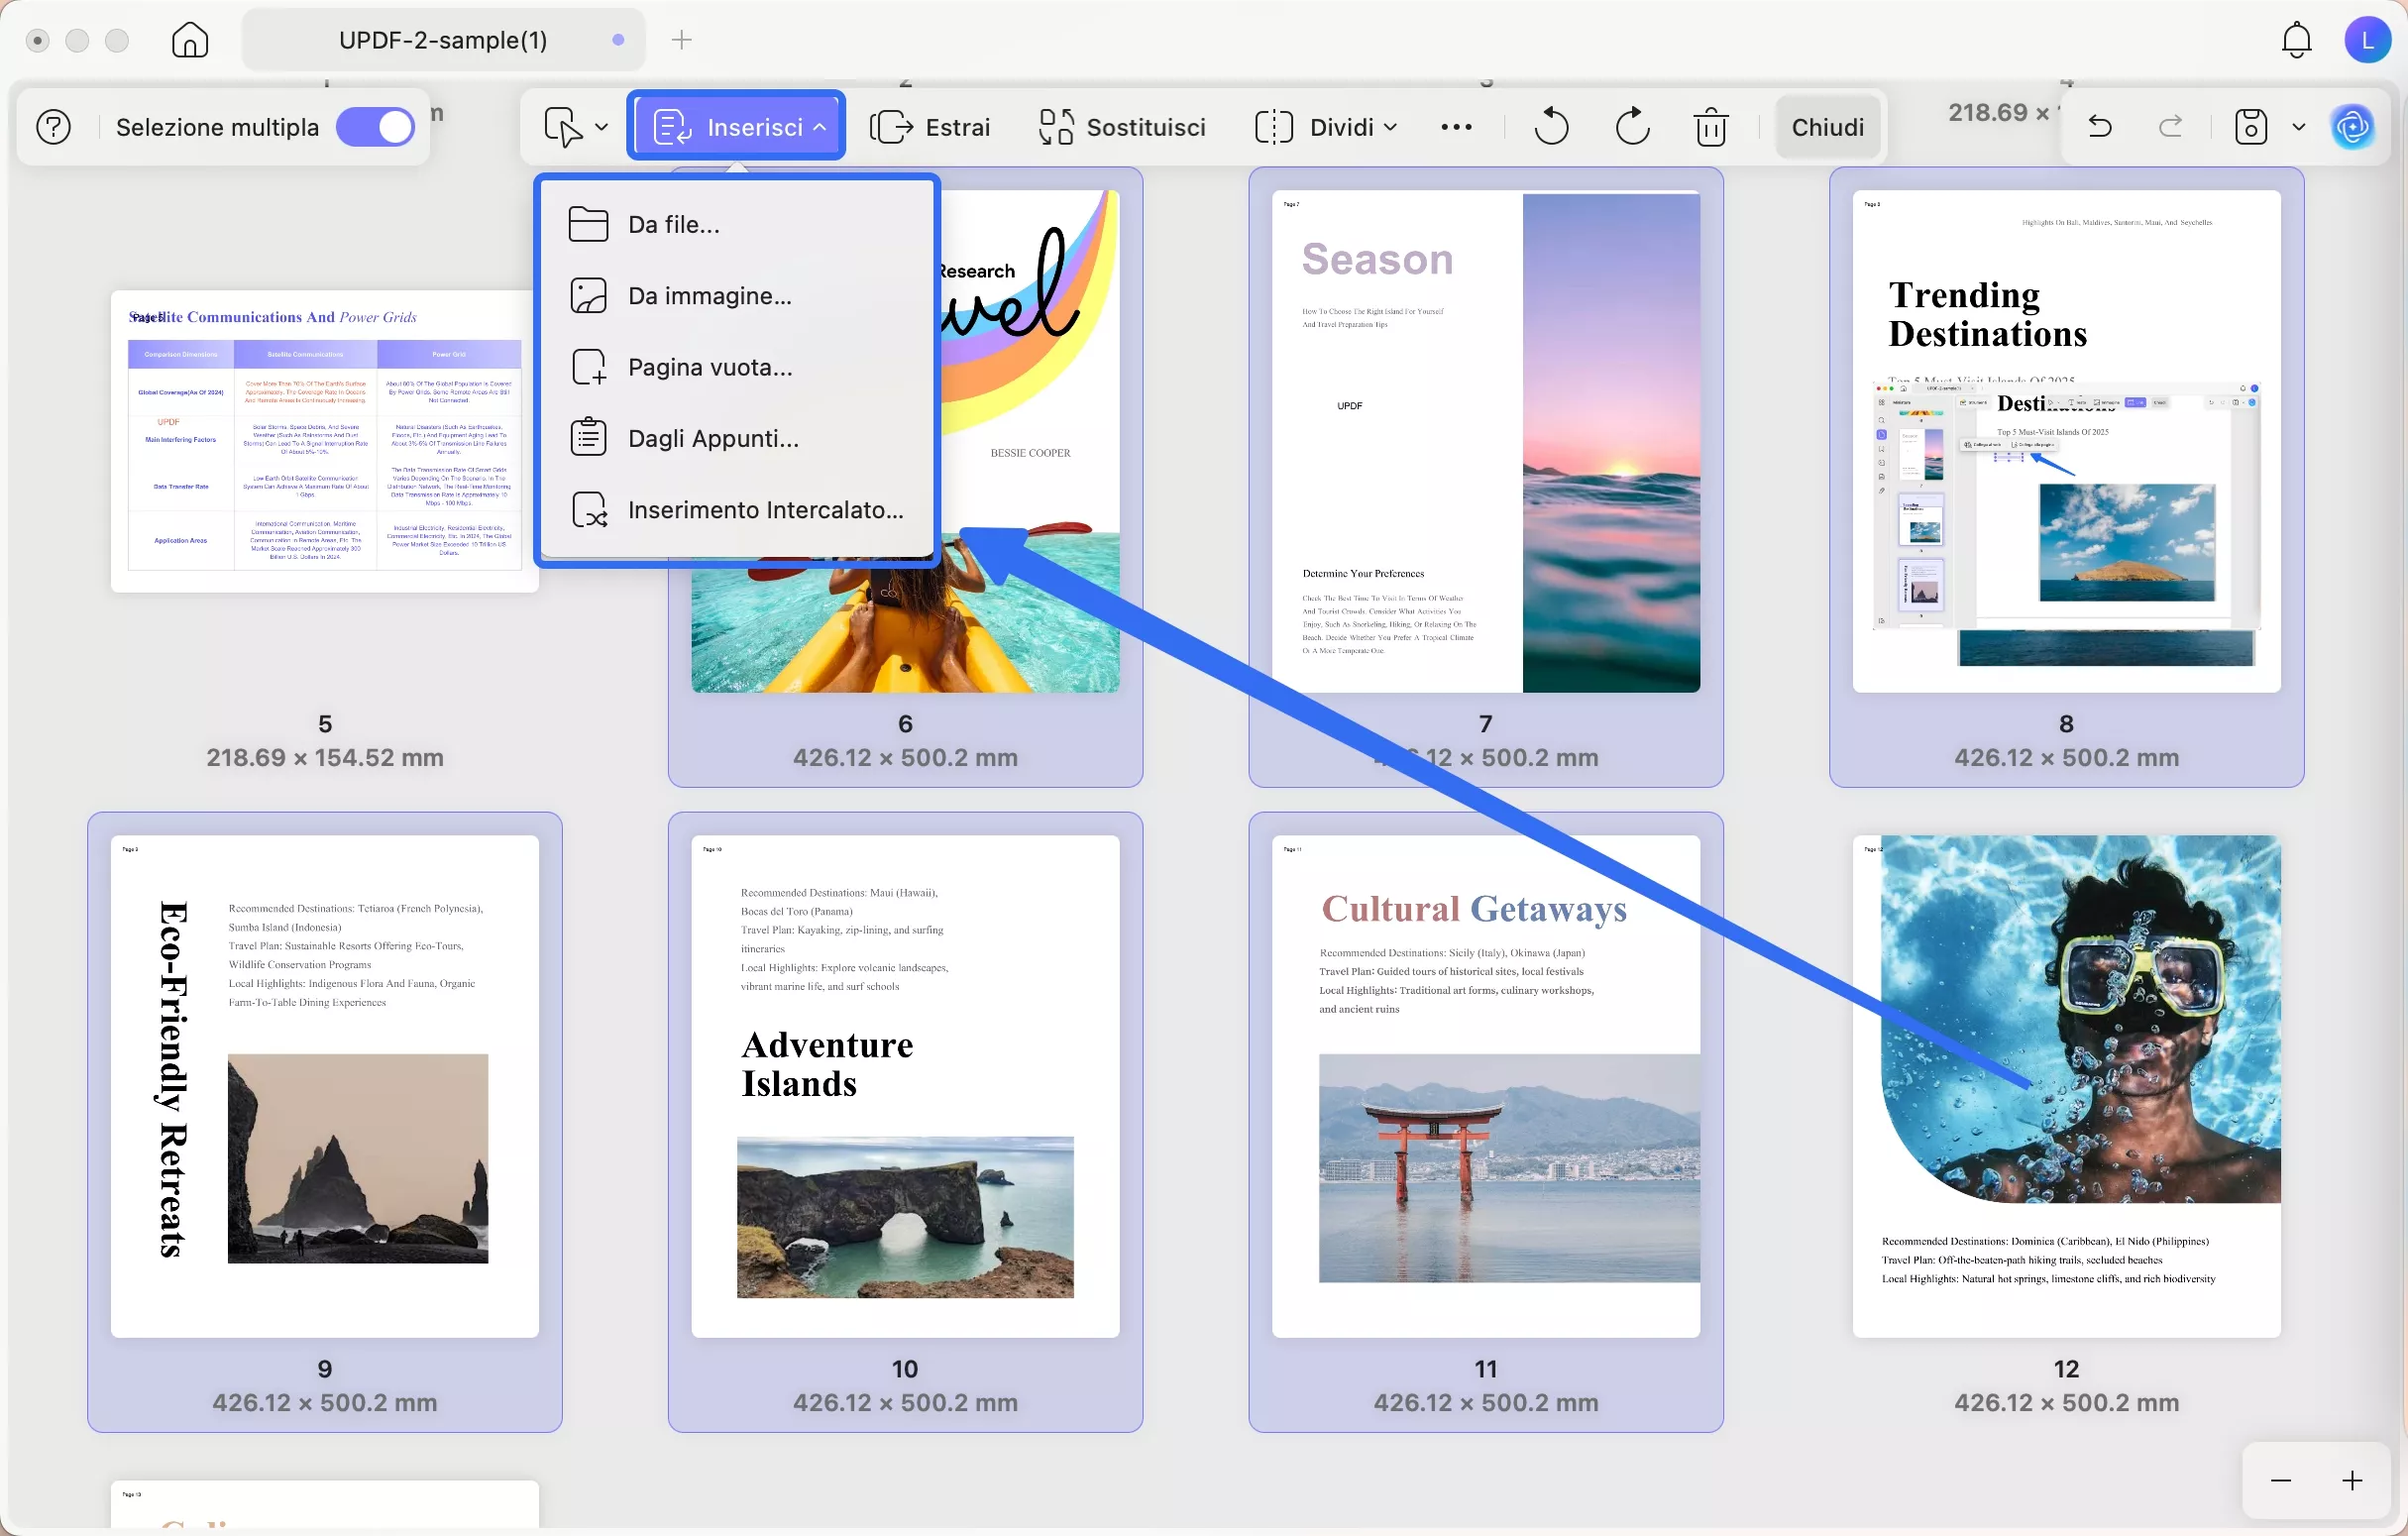Open the help question mark icon

54,127
